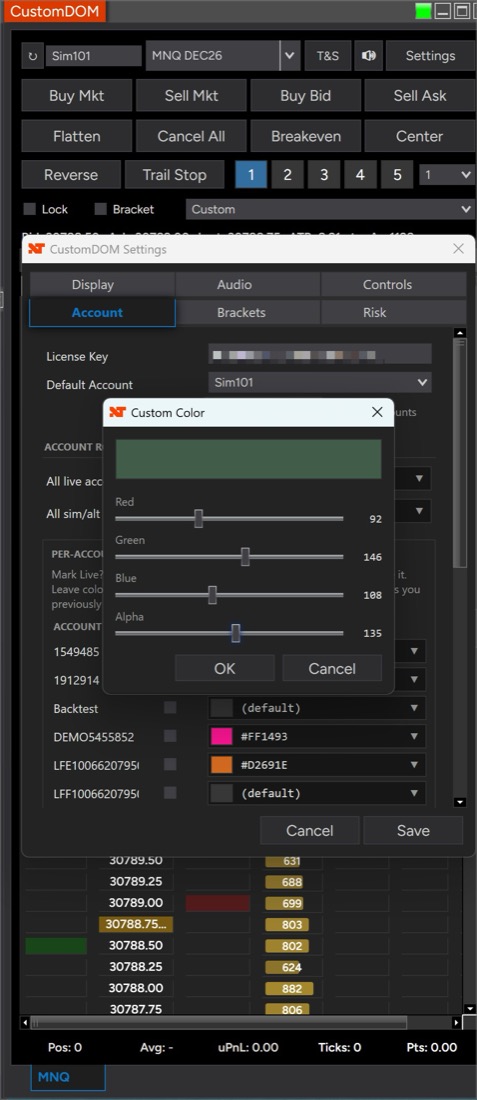Click the Trail Stop button
The width and height of the screenshot is (477, 1100).
coord(175,175)
